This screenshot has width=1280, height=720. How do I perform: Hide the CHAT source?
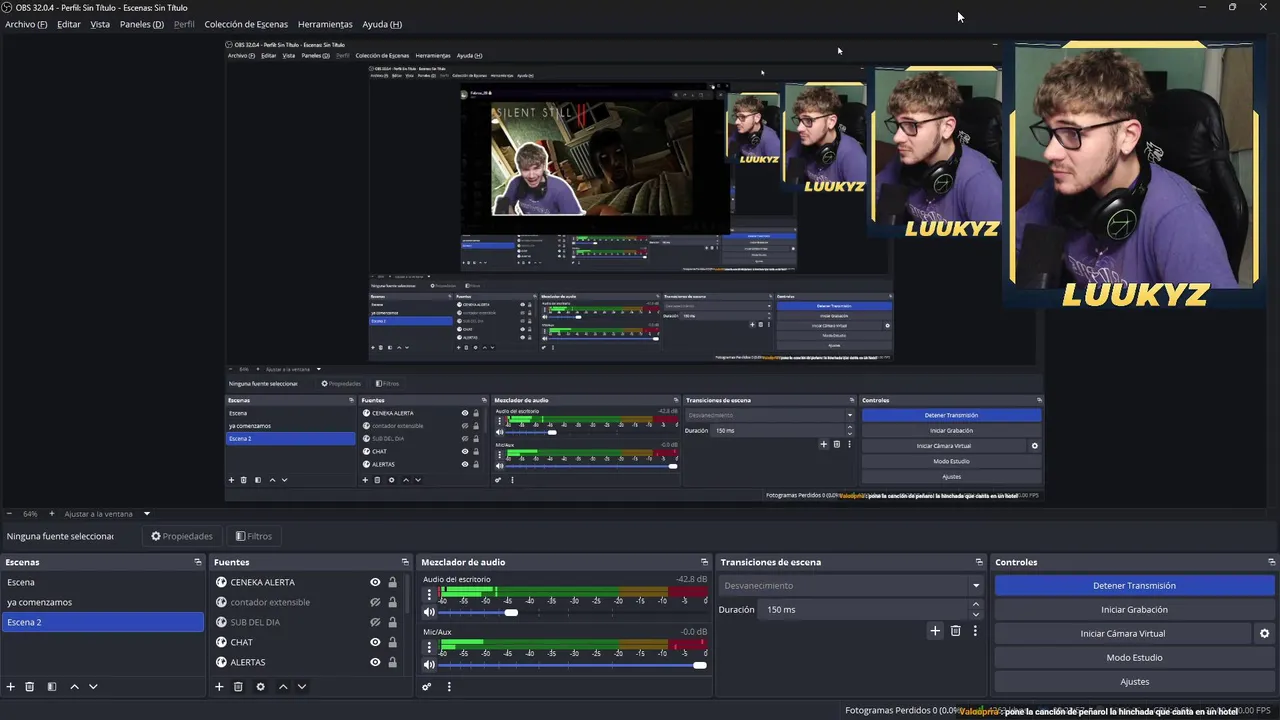pos(375,642)
